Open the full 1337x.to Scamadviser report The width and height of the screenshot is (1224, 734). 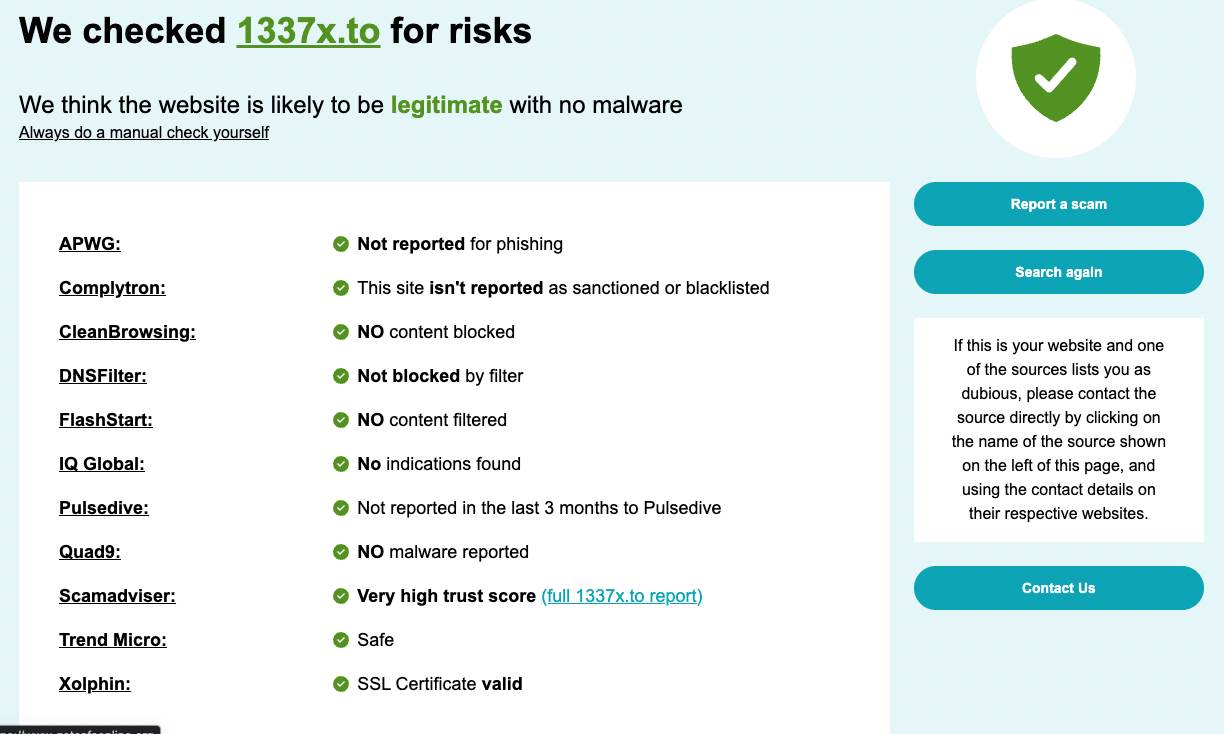click(x=621, y=596)
